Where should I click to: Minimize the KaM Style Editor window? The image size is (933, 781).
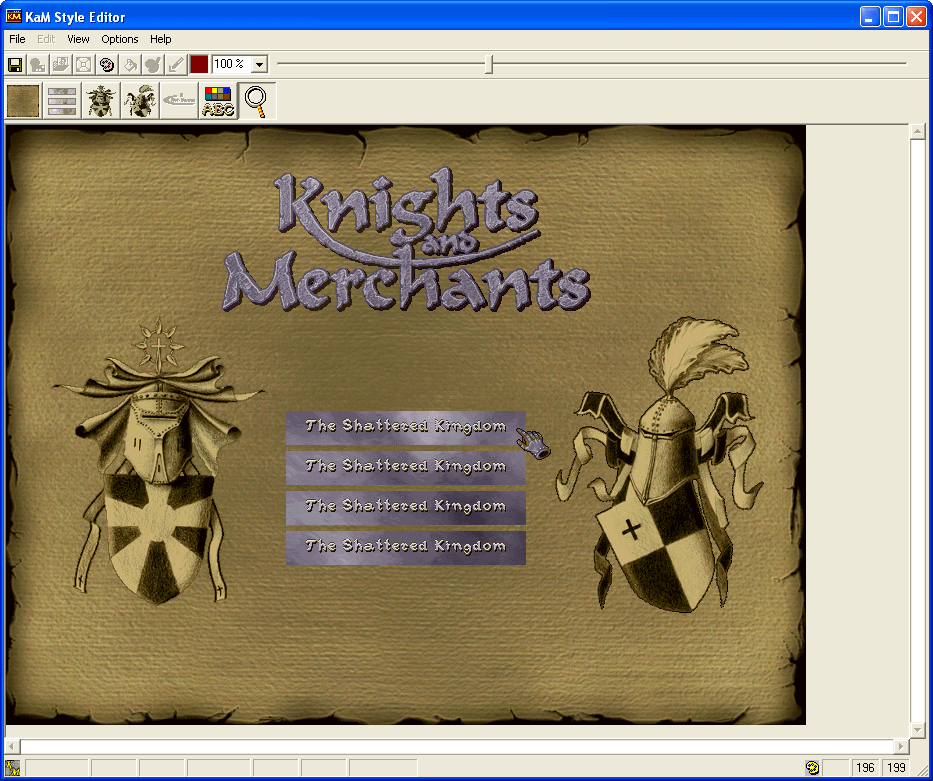tap(870, 17)
